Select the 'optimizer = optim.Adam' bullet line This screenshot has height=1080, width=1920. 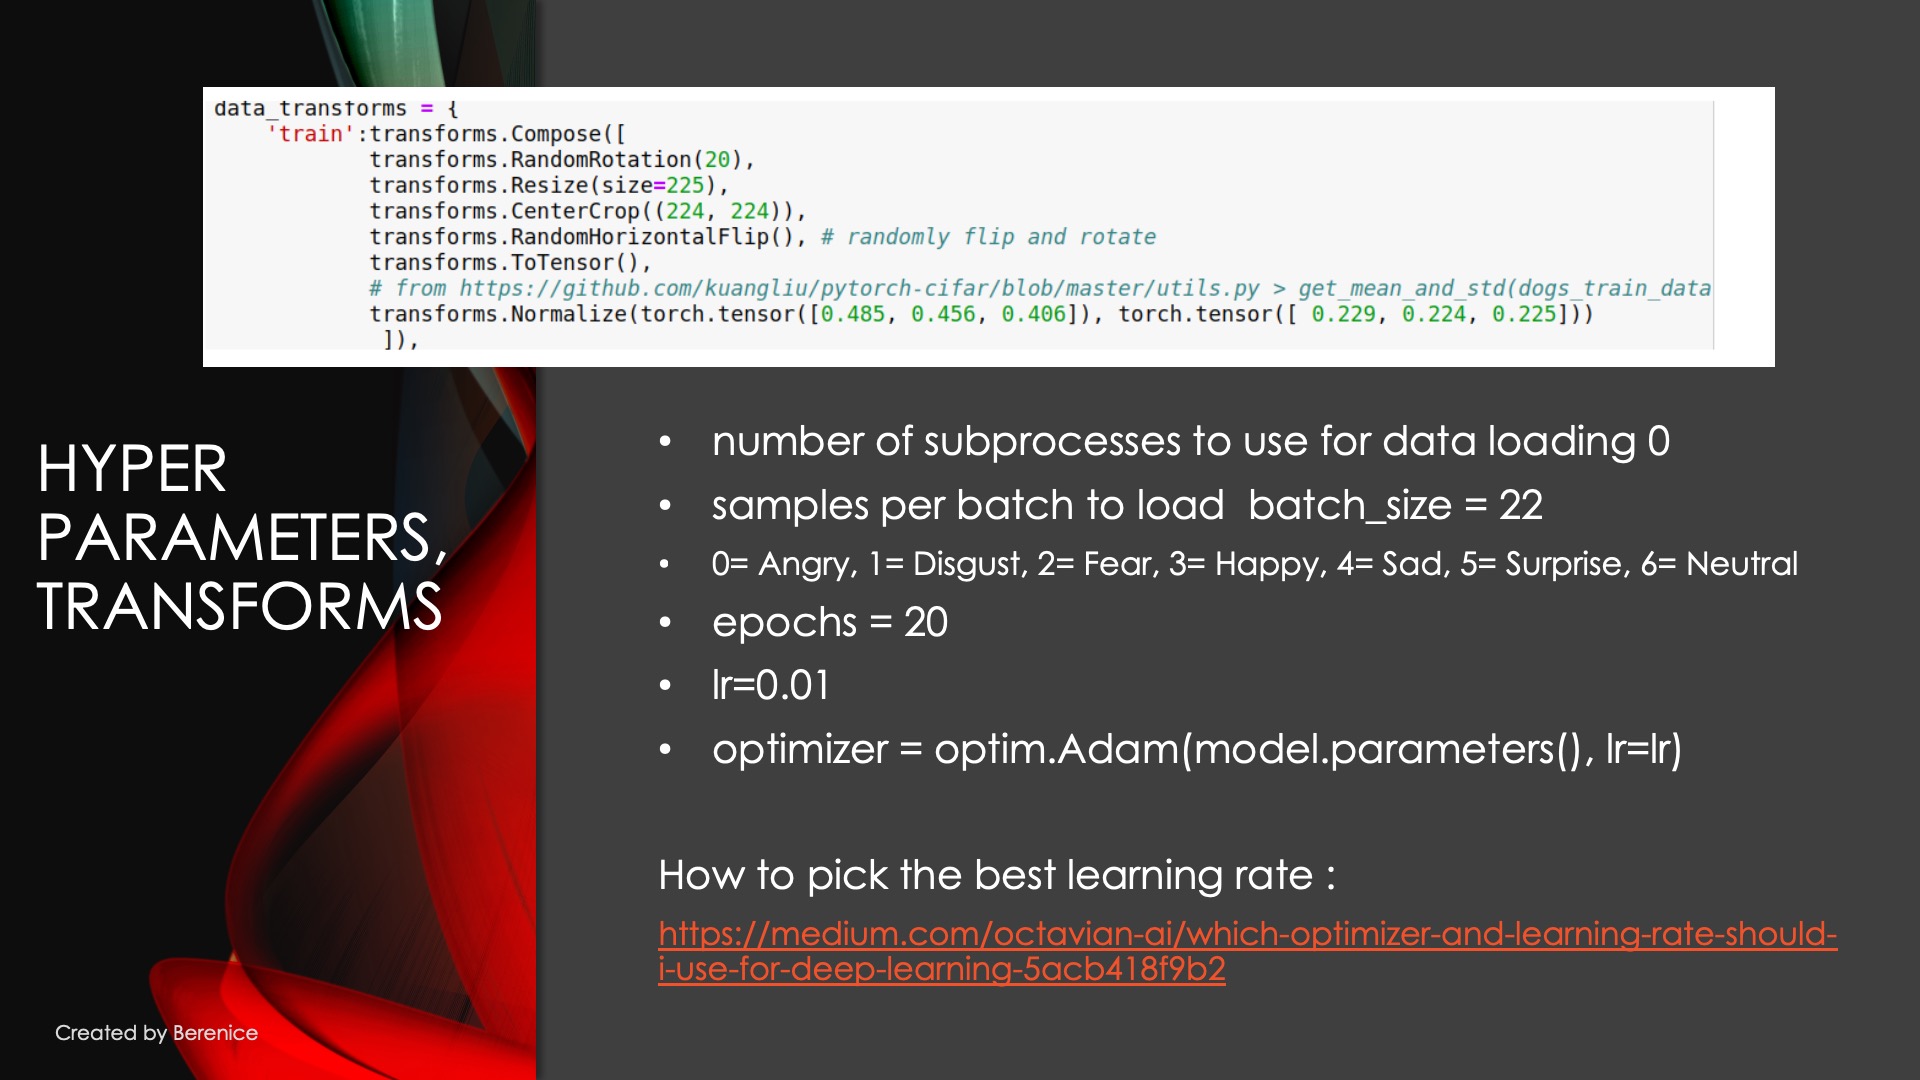1196,749
